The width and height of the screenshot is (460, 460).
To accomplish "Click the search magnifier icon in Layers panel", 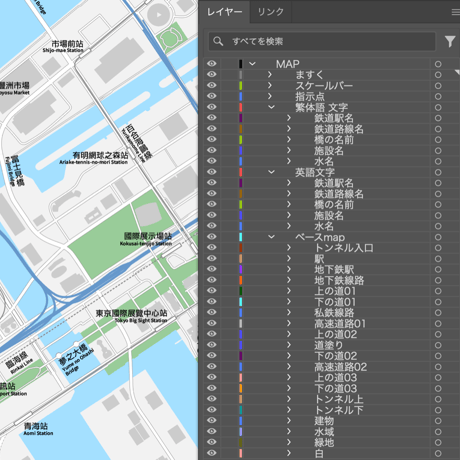I will [218, 41].
